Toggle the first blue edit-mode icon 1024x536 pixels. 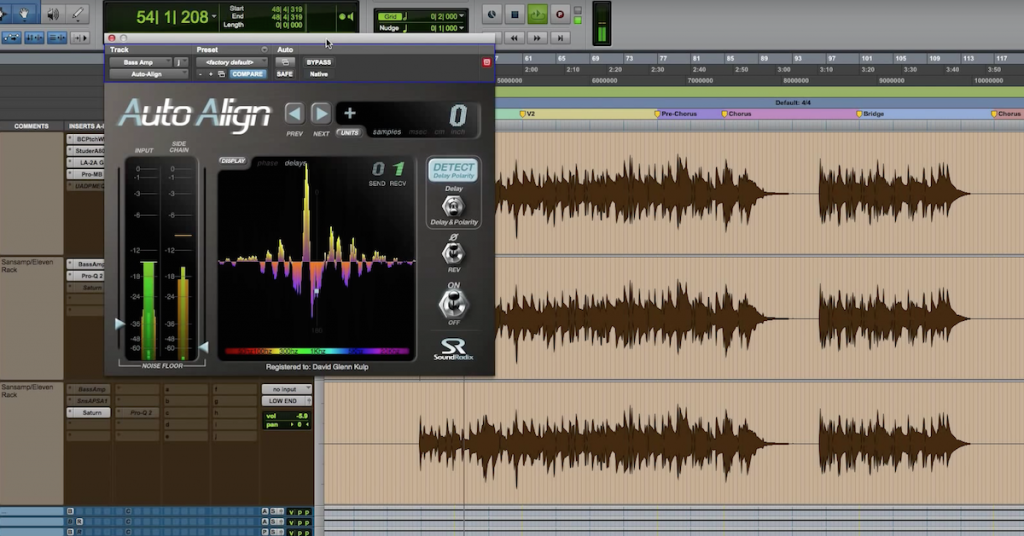point(11,38)
